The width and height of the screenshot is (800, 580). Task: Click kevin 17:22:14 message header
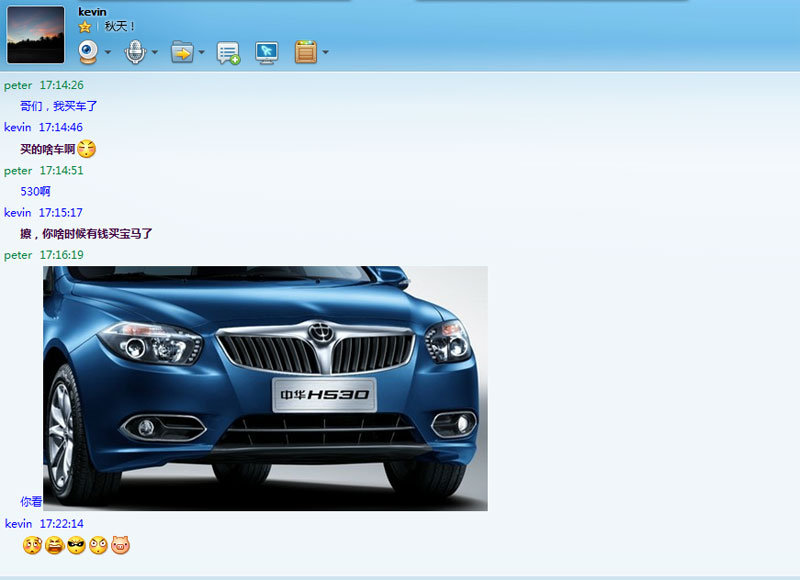pos(44,523)
